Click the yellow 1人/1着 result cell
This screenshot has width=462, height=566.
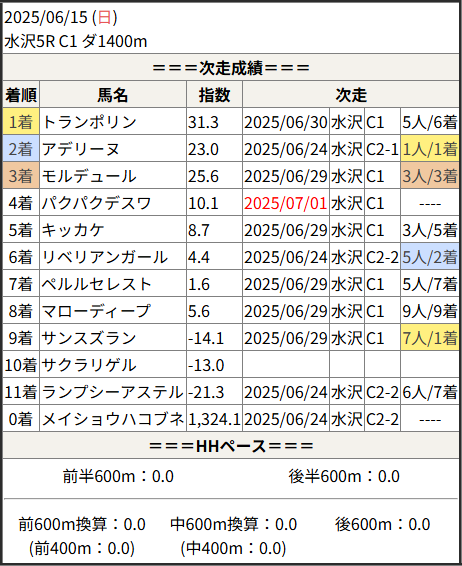pos(430,149)
